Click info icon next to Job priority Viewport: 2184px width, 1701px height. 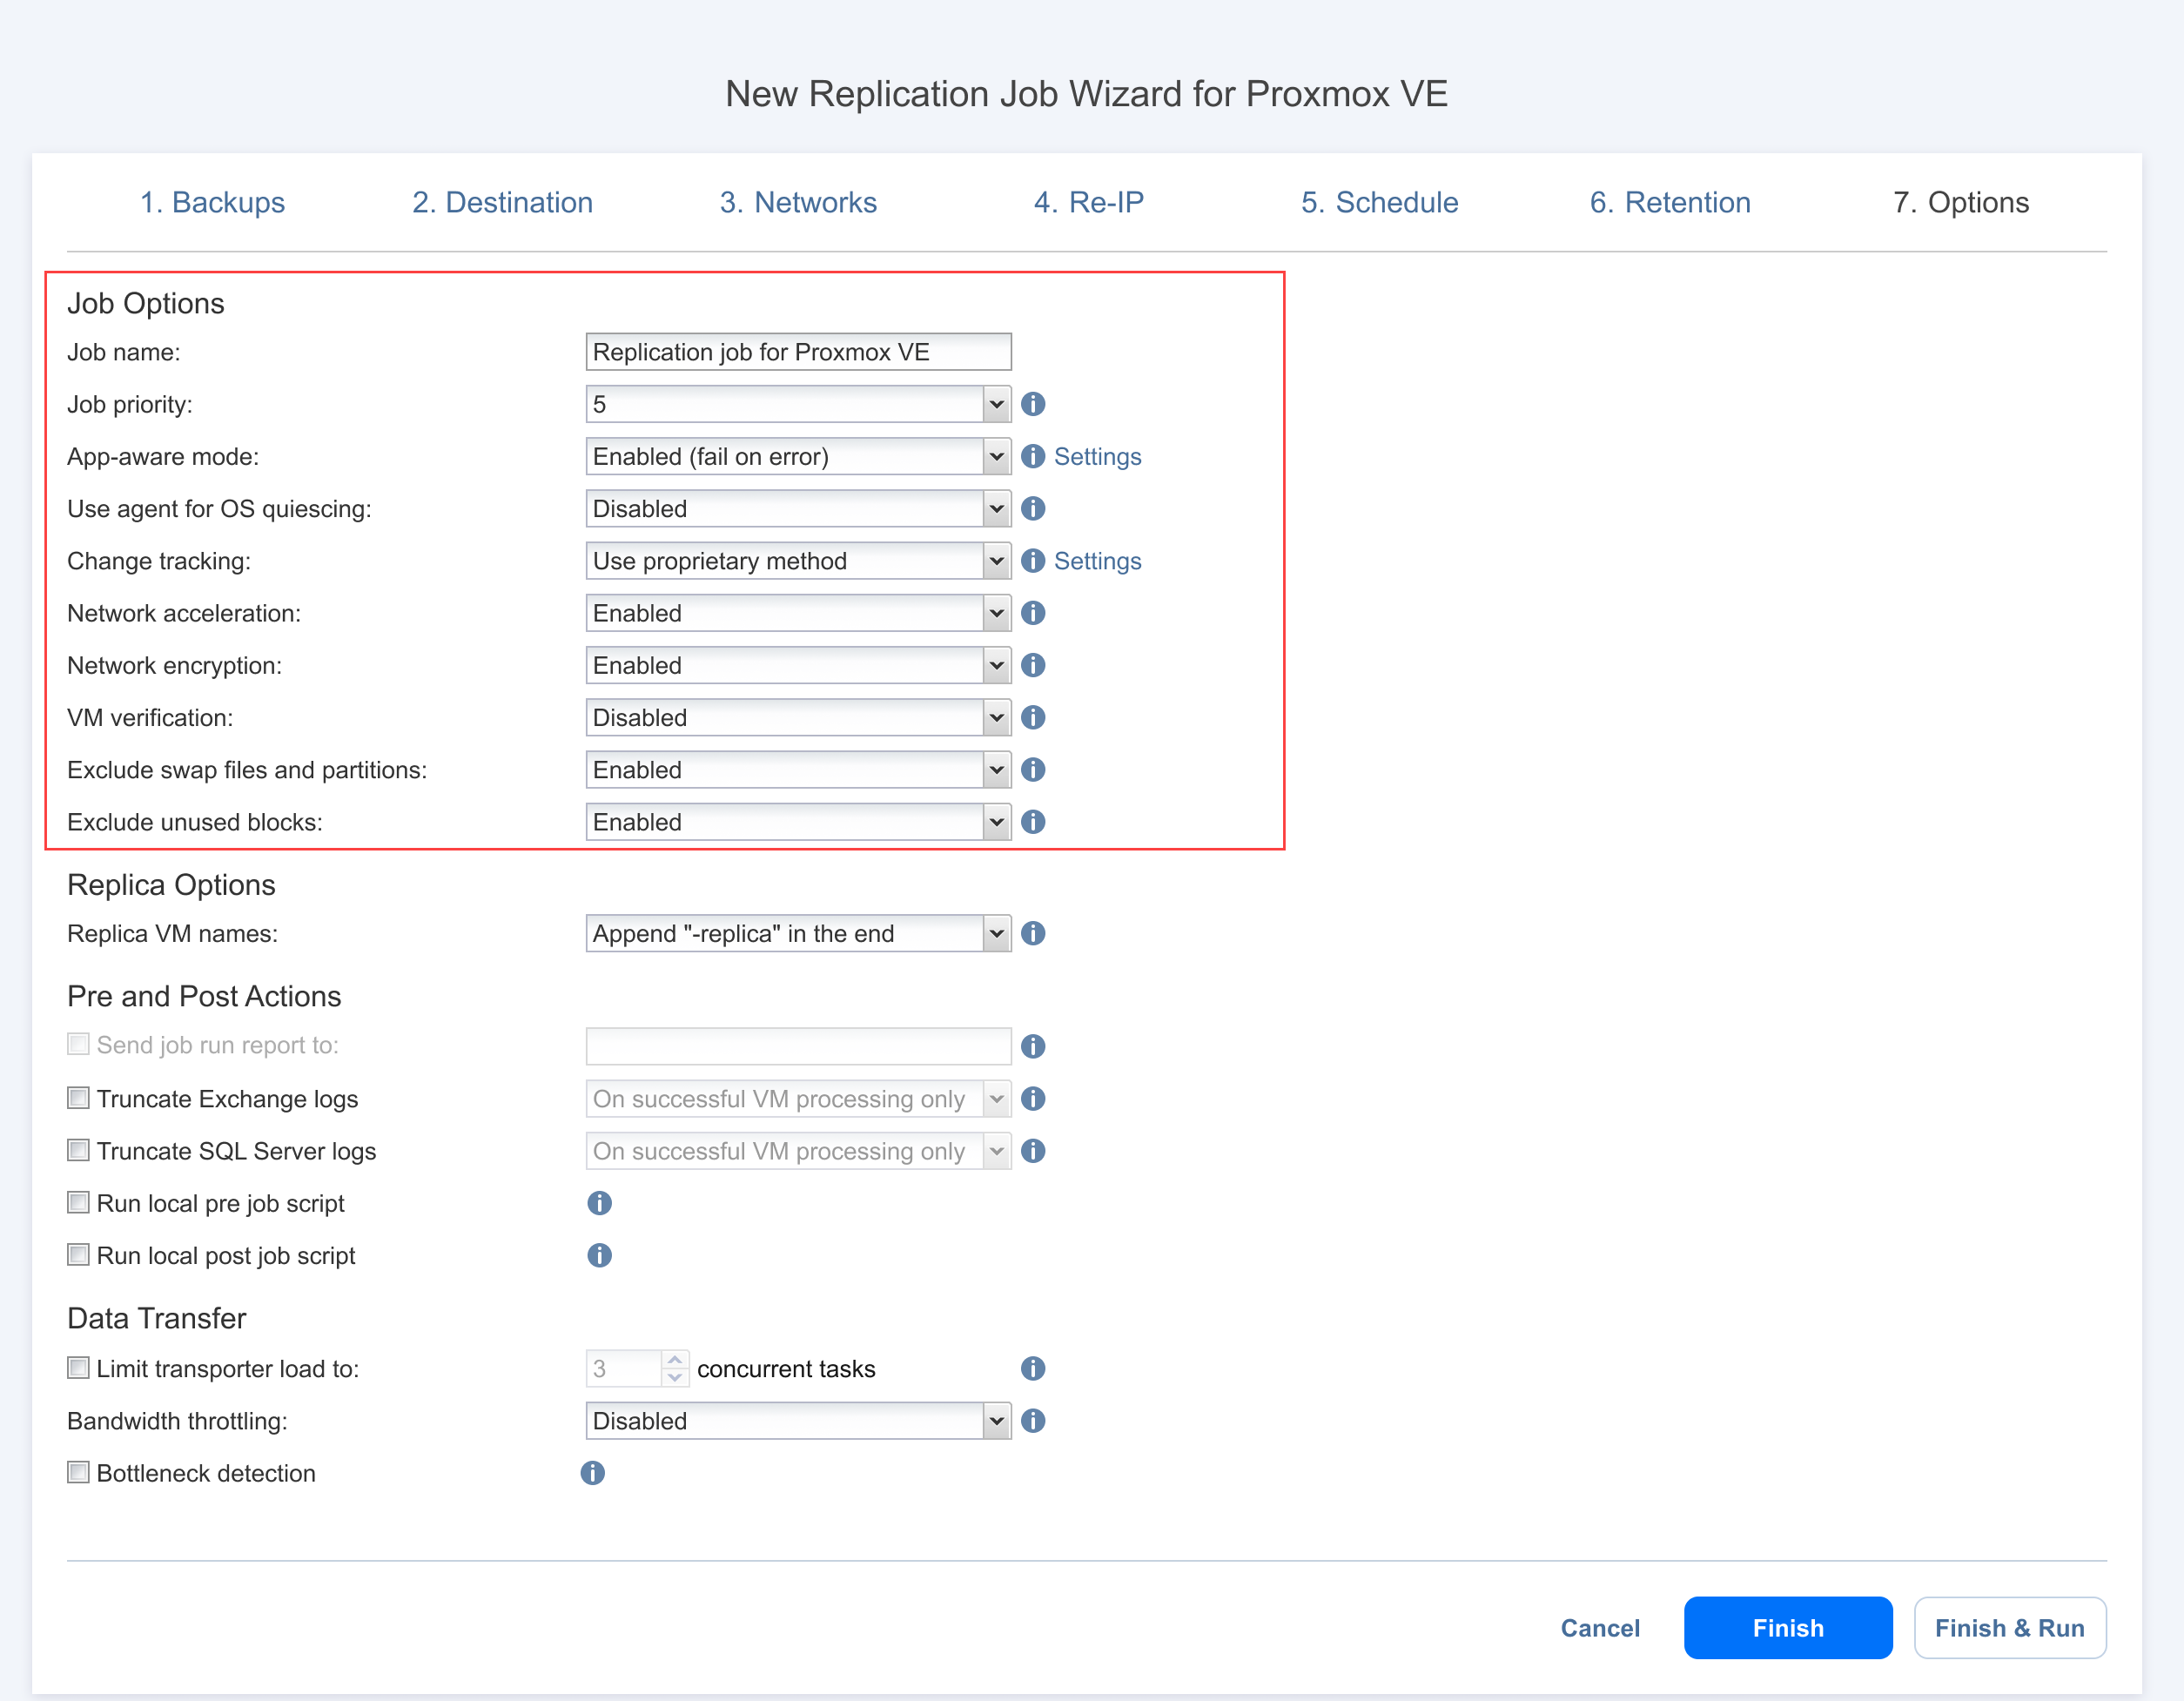click(1033, 404)
